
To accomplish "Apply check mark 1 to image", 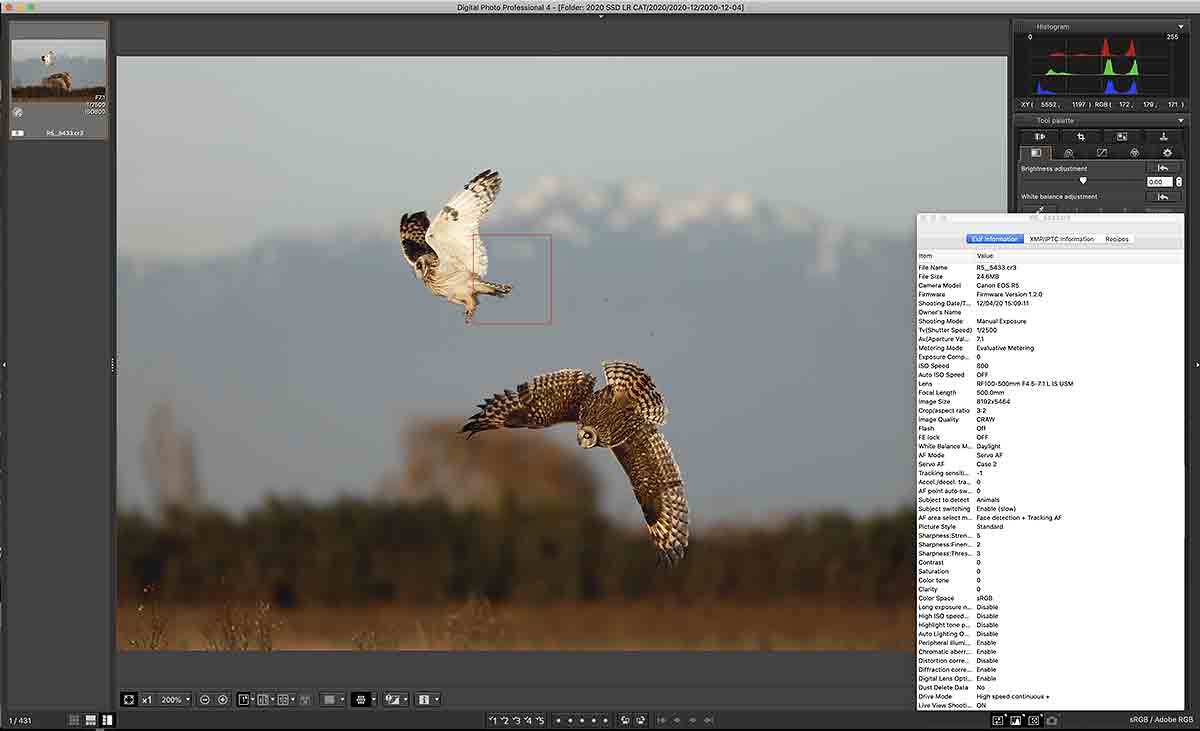I will click(494, 720).
